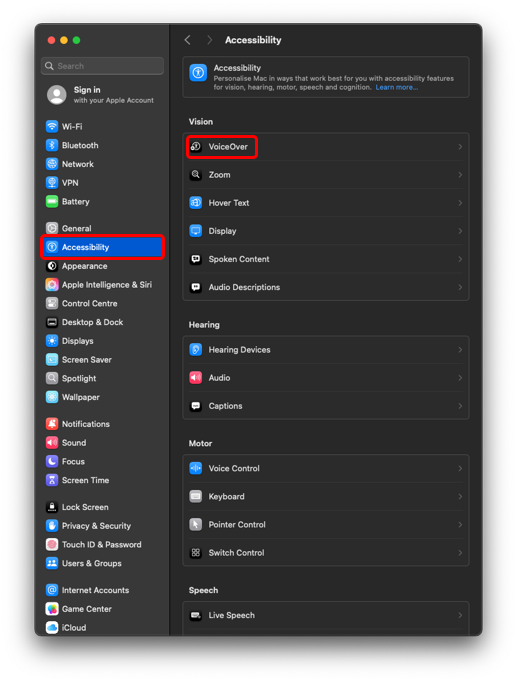517x682 pixels.
Task: Expand the Live Speech row chevron
Action: click(460, 615)
